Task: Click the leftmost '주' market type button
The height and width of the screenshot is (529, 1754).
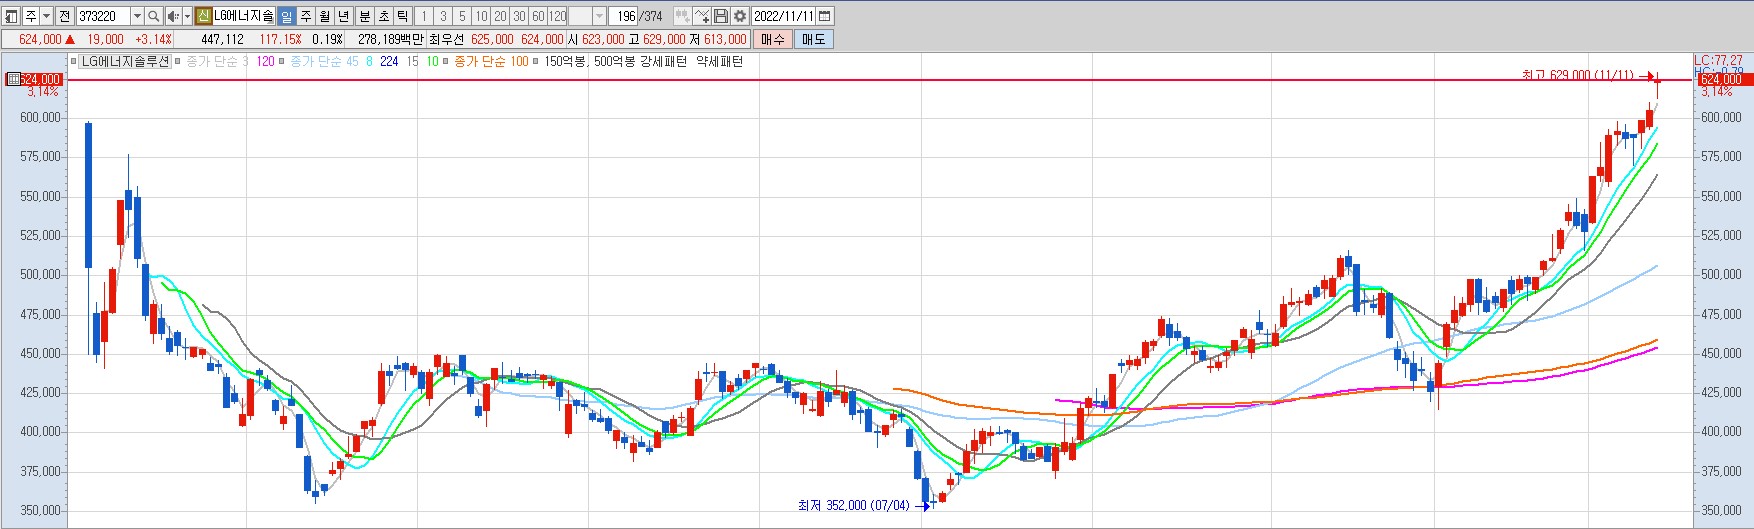Action: (30, 16)
